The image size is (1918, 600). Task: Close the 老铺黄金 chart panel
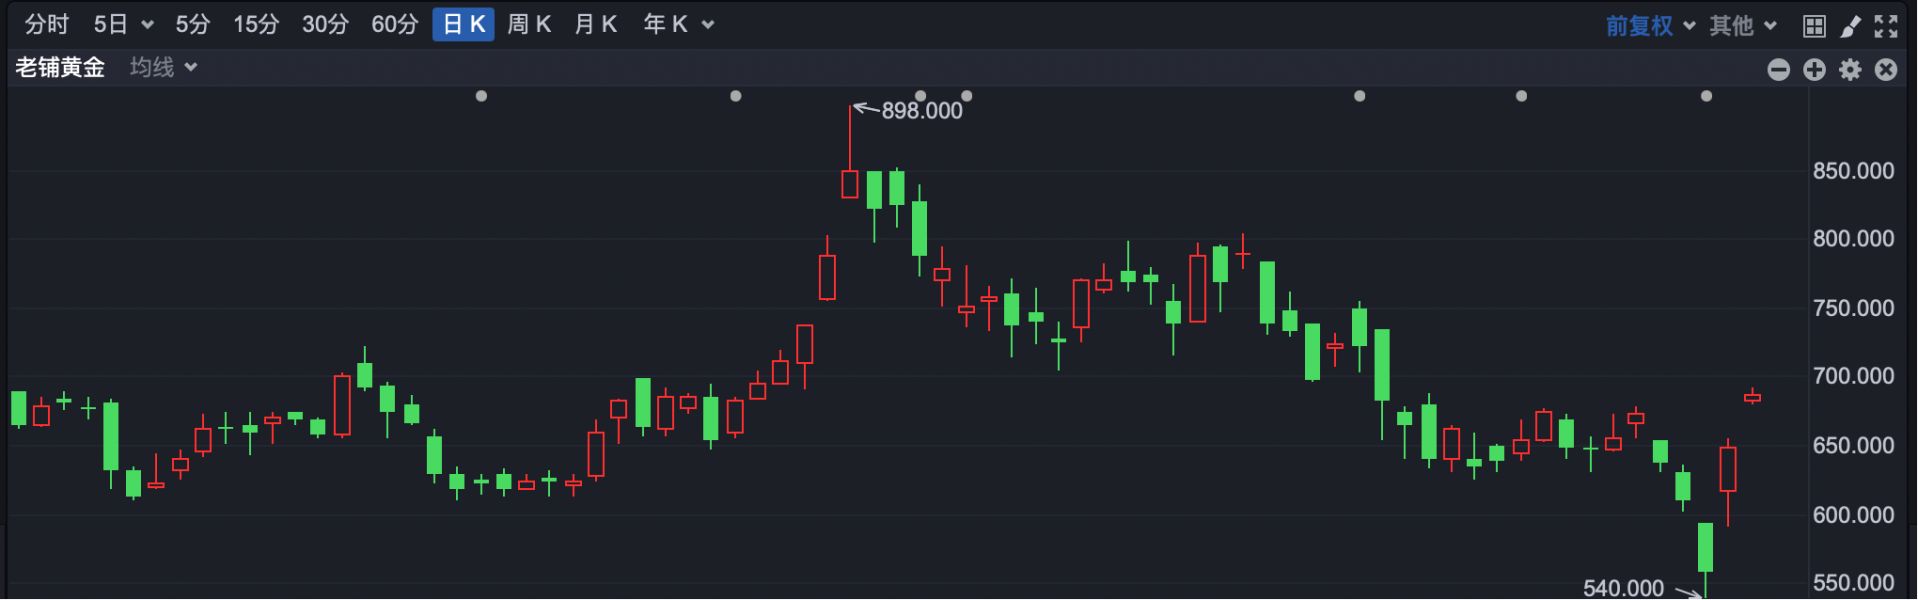click(x=1886, y=69)
